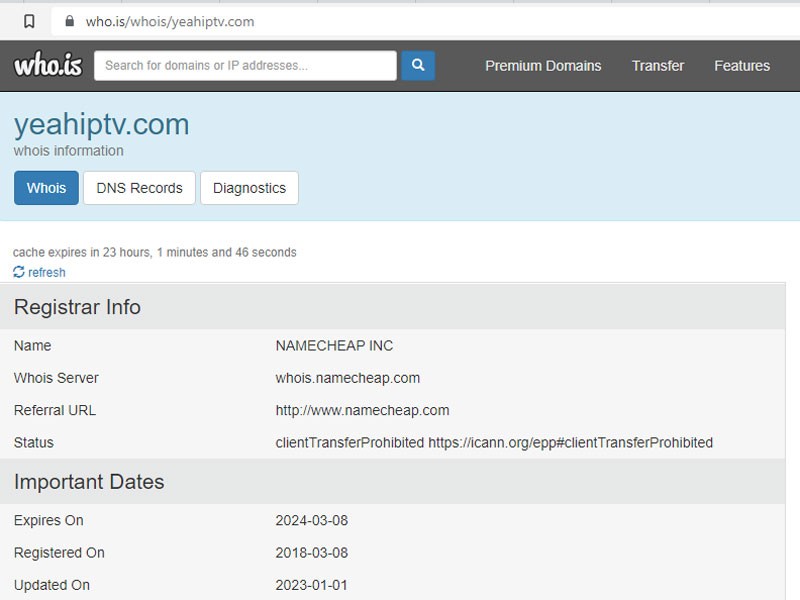
Task: Click the whois.namecheap.com server value
Action: click(347, 378)
